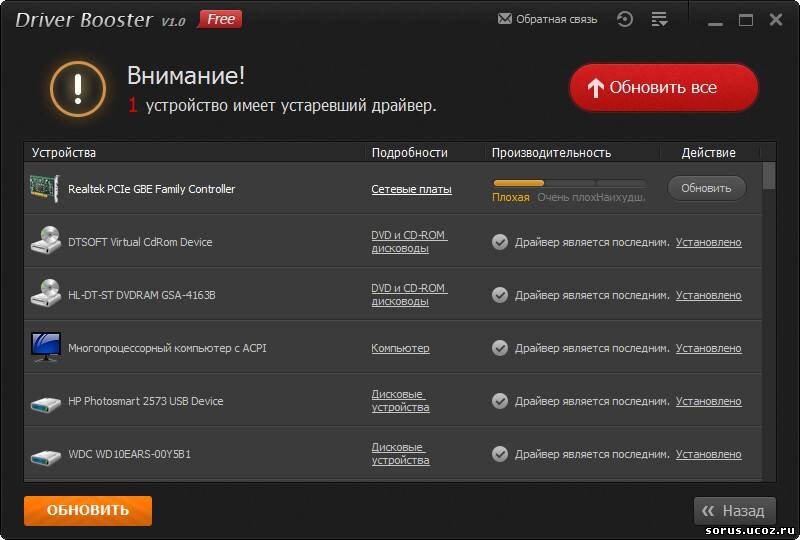Open the Сетевые платы details link

click(411, 189)
